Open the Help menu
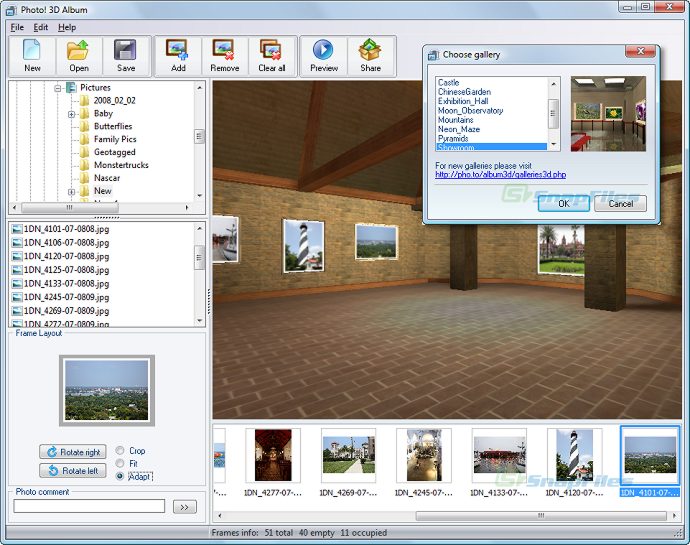Screen dimensions: 690x545 point(67,27)
